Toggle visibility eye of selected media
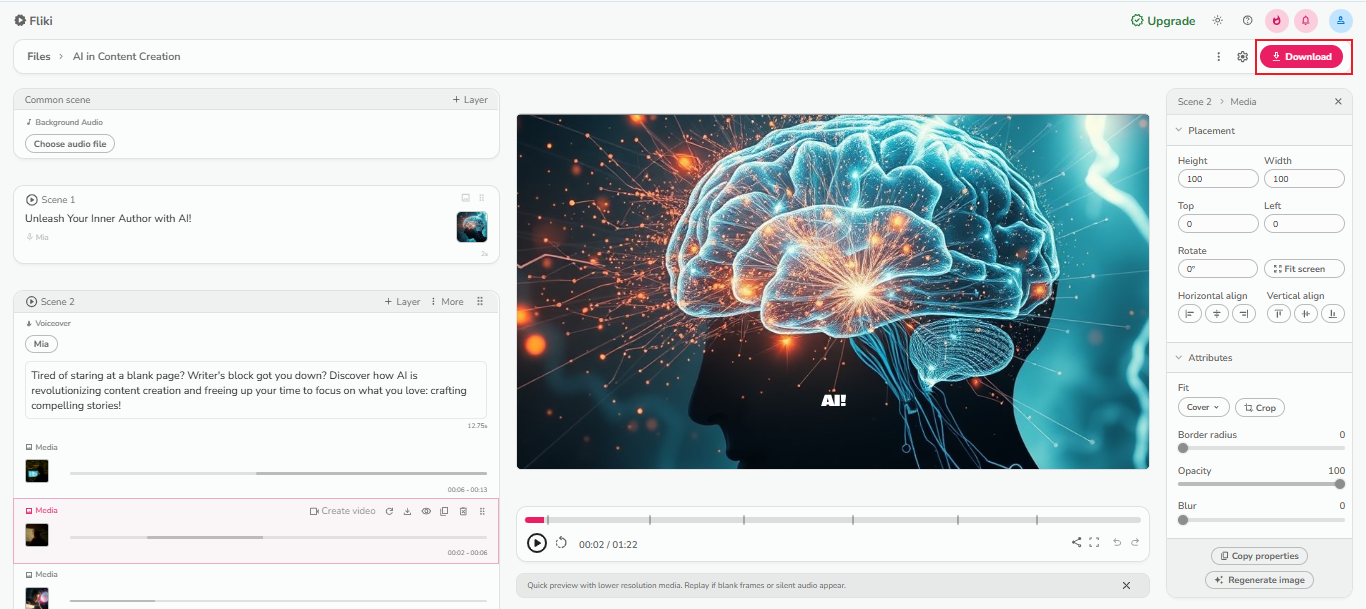 point(426,511)
